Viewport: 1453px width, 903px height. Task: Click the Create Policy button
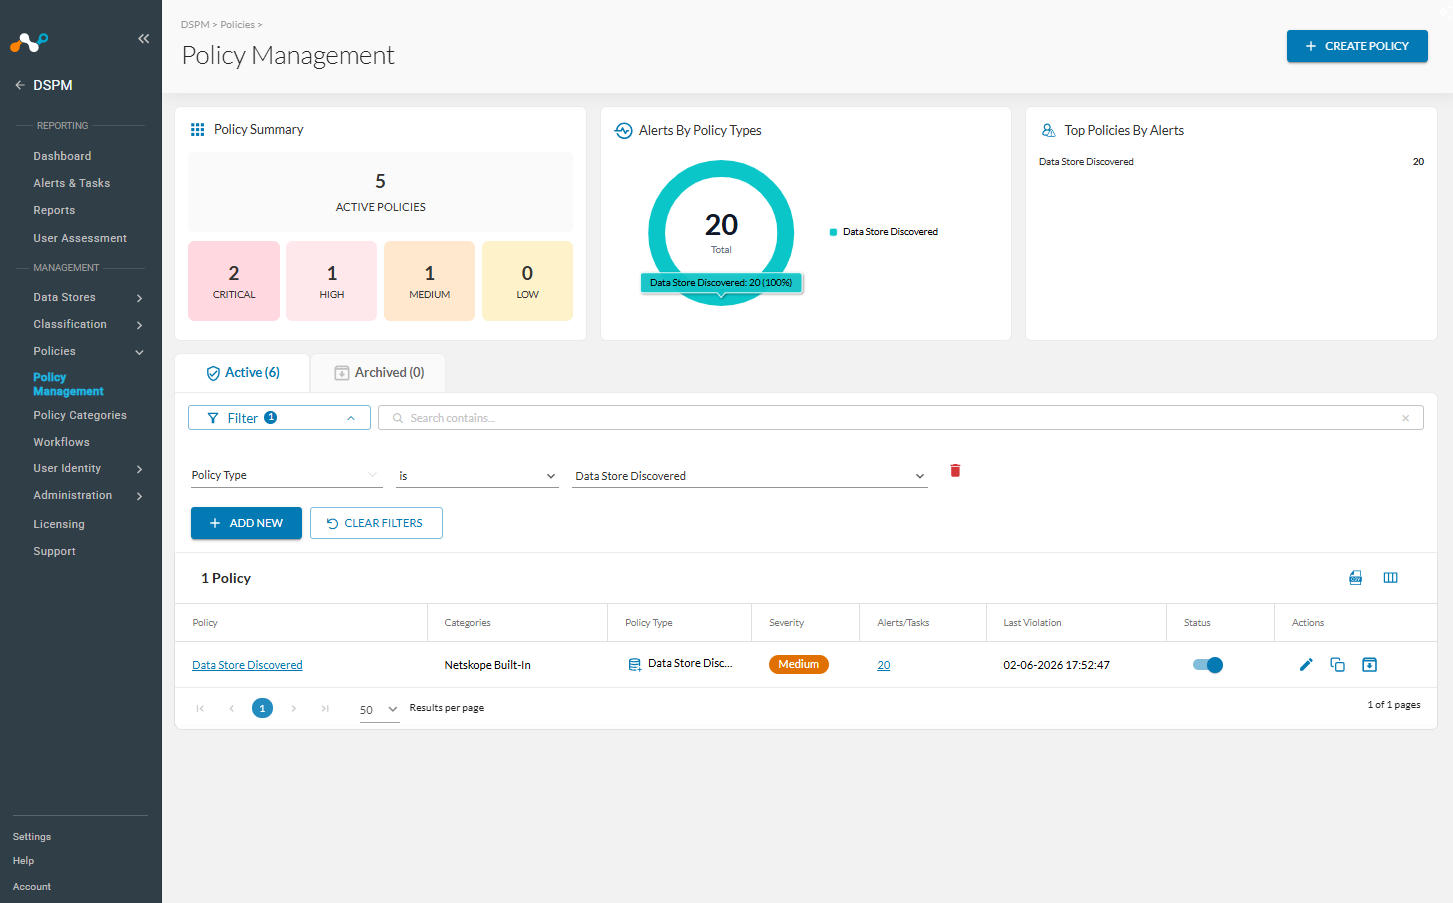pos(1357,46)
